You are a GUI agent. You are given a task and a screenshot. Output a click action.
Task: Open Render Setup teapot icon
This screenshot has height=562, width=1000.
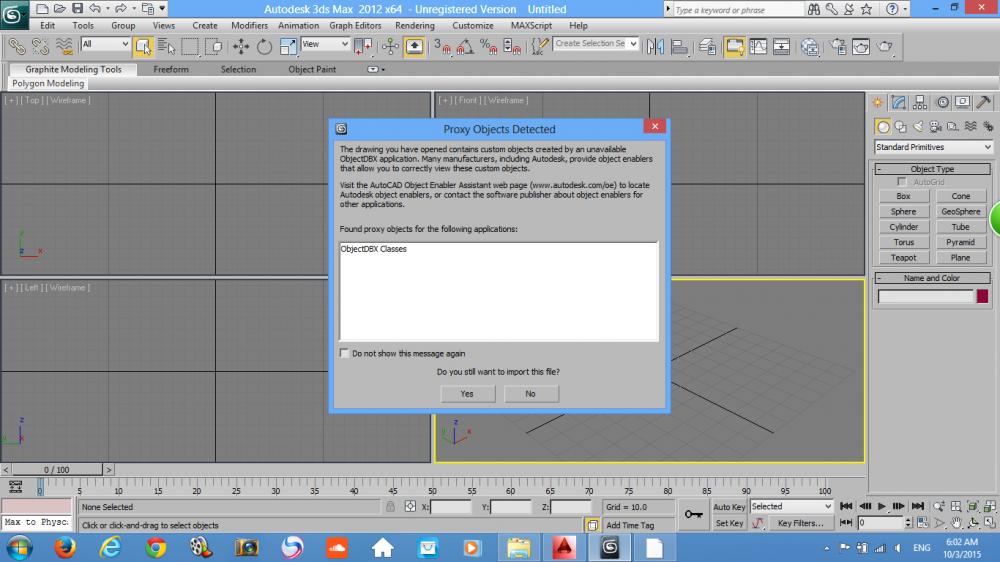(836, 46)
